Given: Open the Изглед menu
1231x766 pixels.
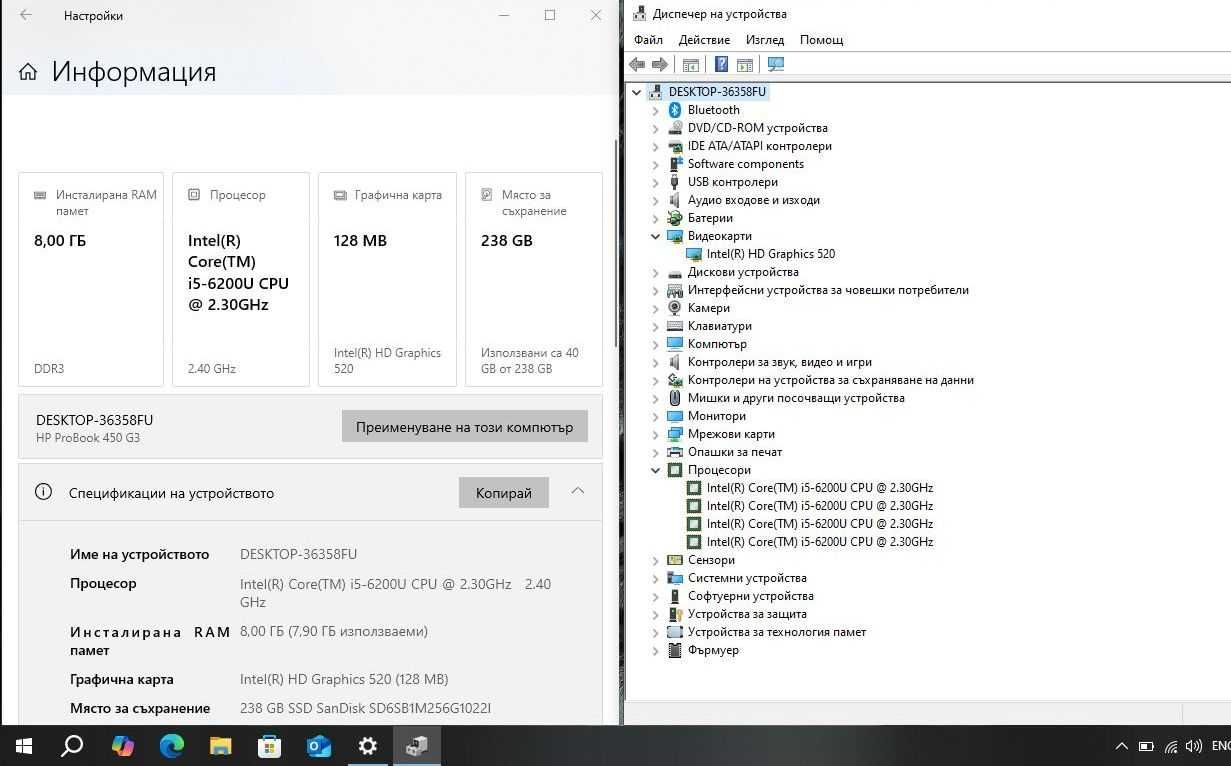Looking at the screenshot, I should click(765, 40).
